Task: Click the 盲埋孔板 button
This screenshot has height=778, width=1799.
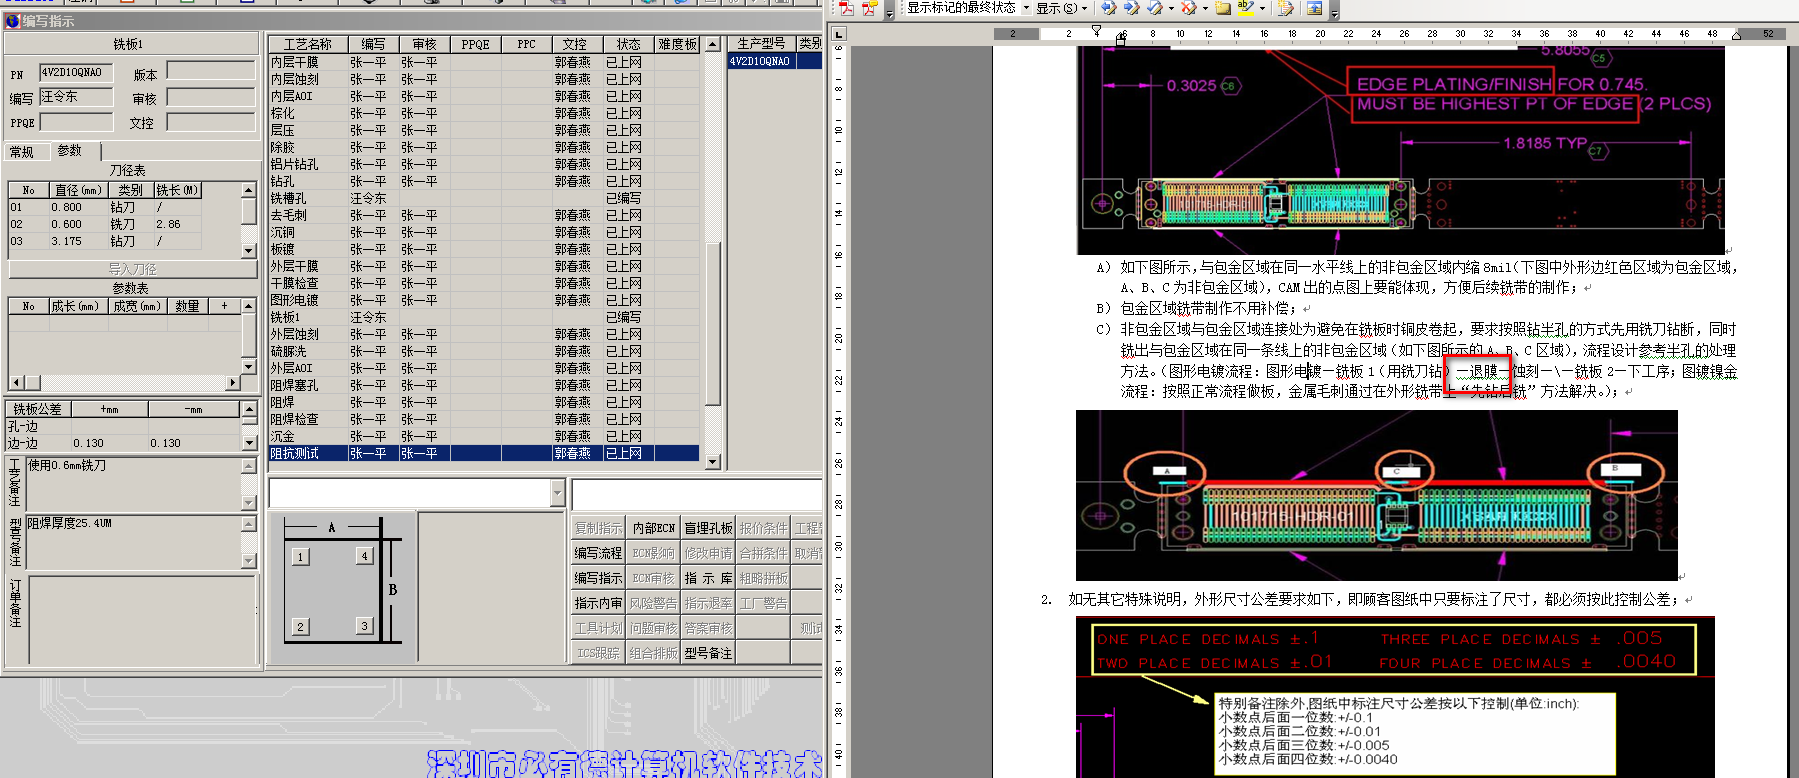Action: 708,528
